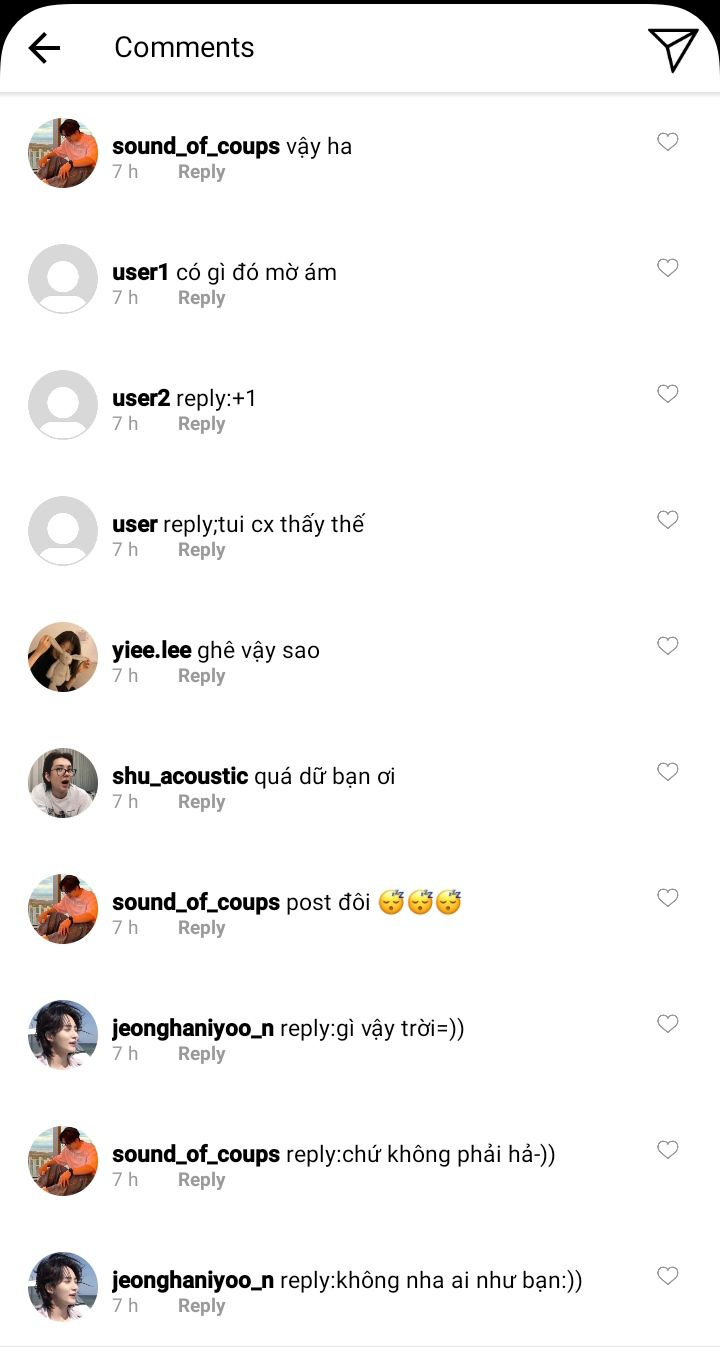Heart shu_acoustic's "quá dữ bạn ơi" comment
This screenshot has height=1352, width=720.
click(668, 772)
